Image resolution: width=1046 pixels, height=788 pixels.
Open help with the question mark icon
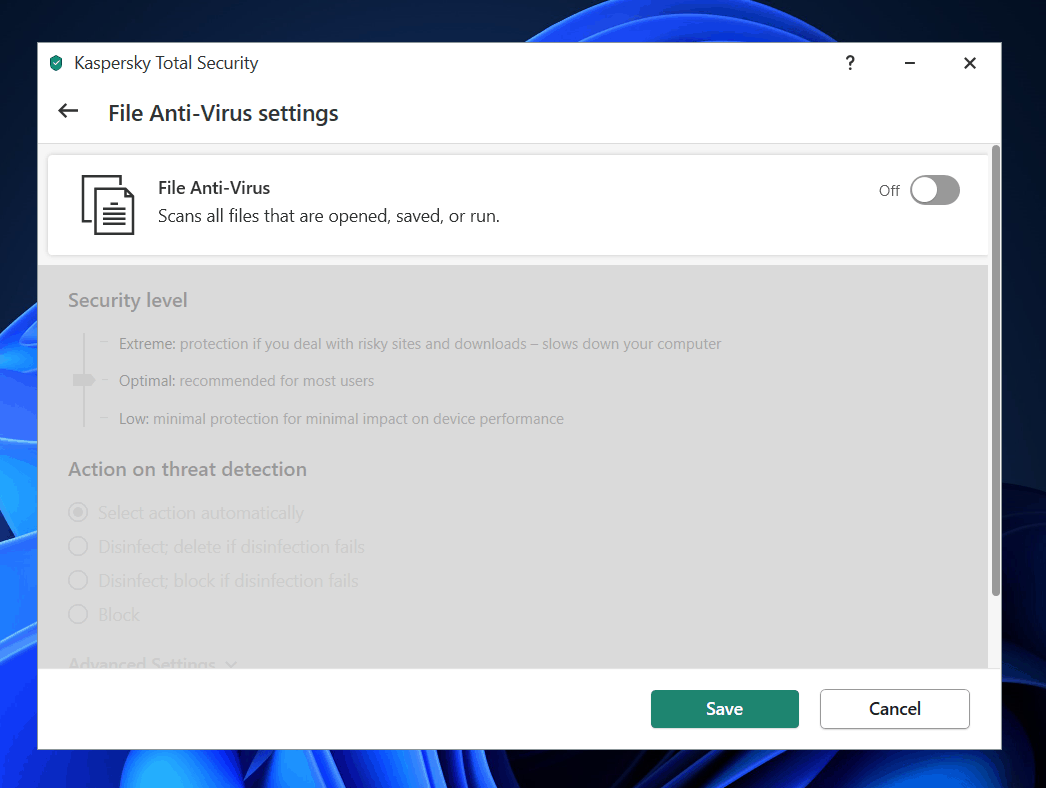(850, 63)
